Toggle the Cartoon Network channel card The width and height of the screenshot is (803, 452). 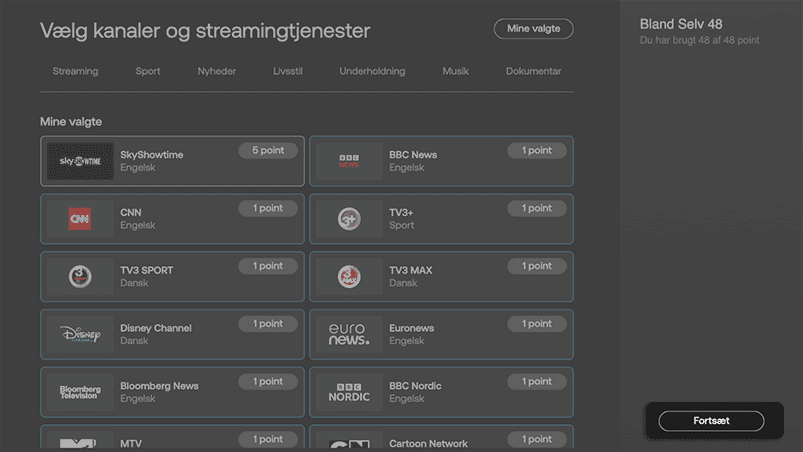(441, 440)
